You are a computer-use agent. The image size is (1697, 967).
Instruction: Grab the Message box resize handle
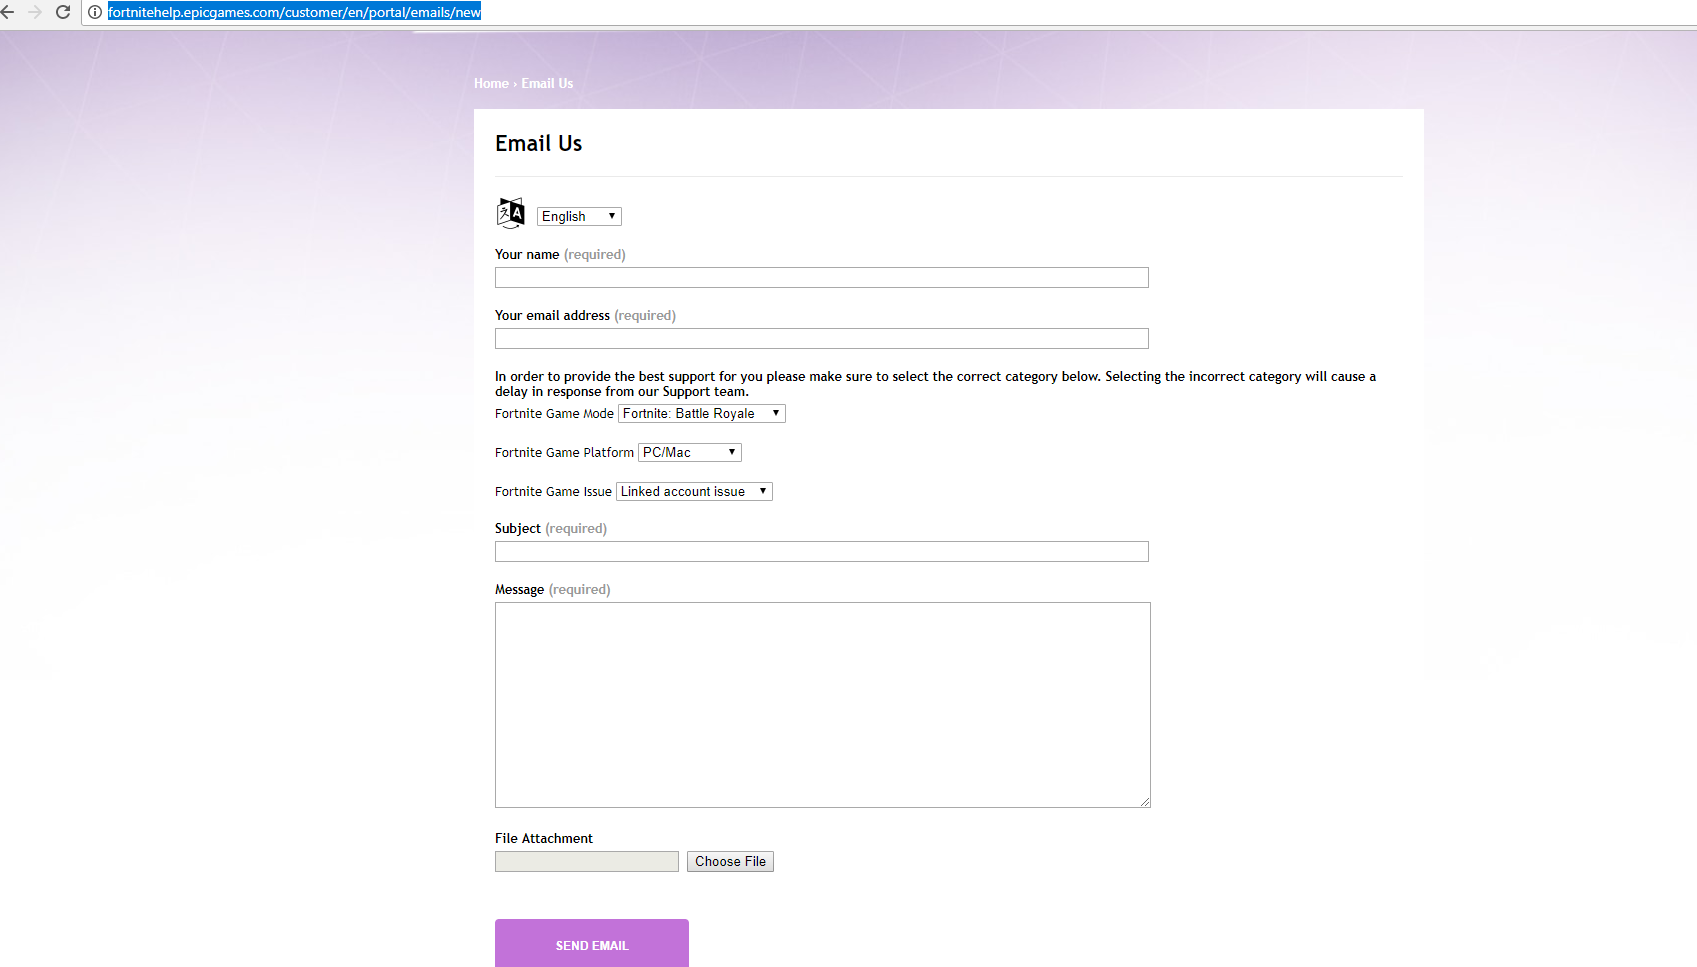1145,802
